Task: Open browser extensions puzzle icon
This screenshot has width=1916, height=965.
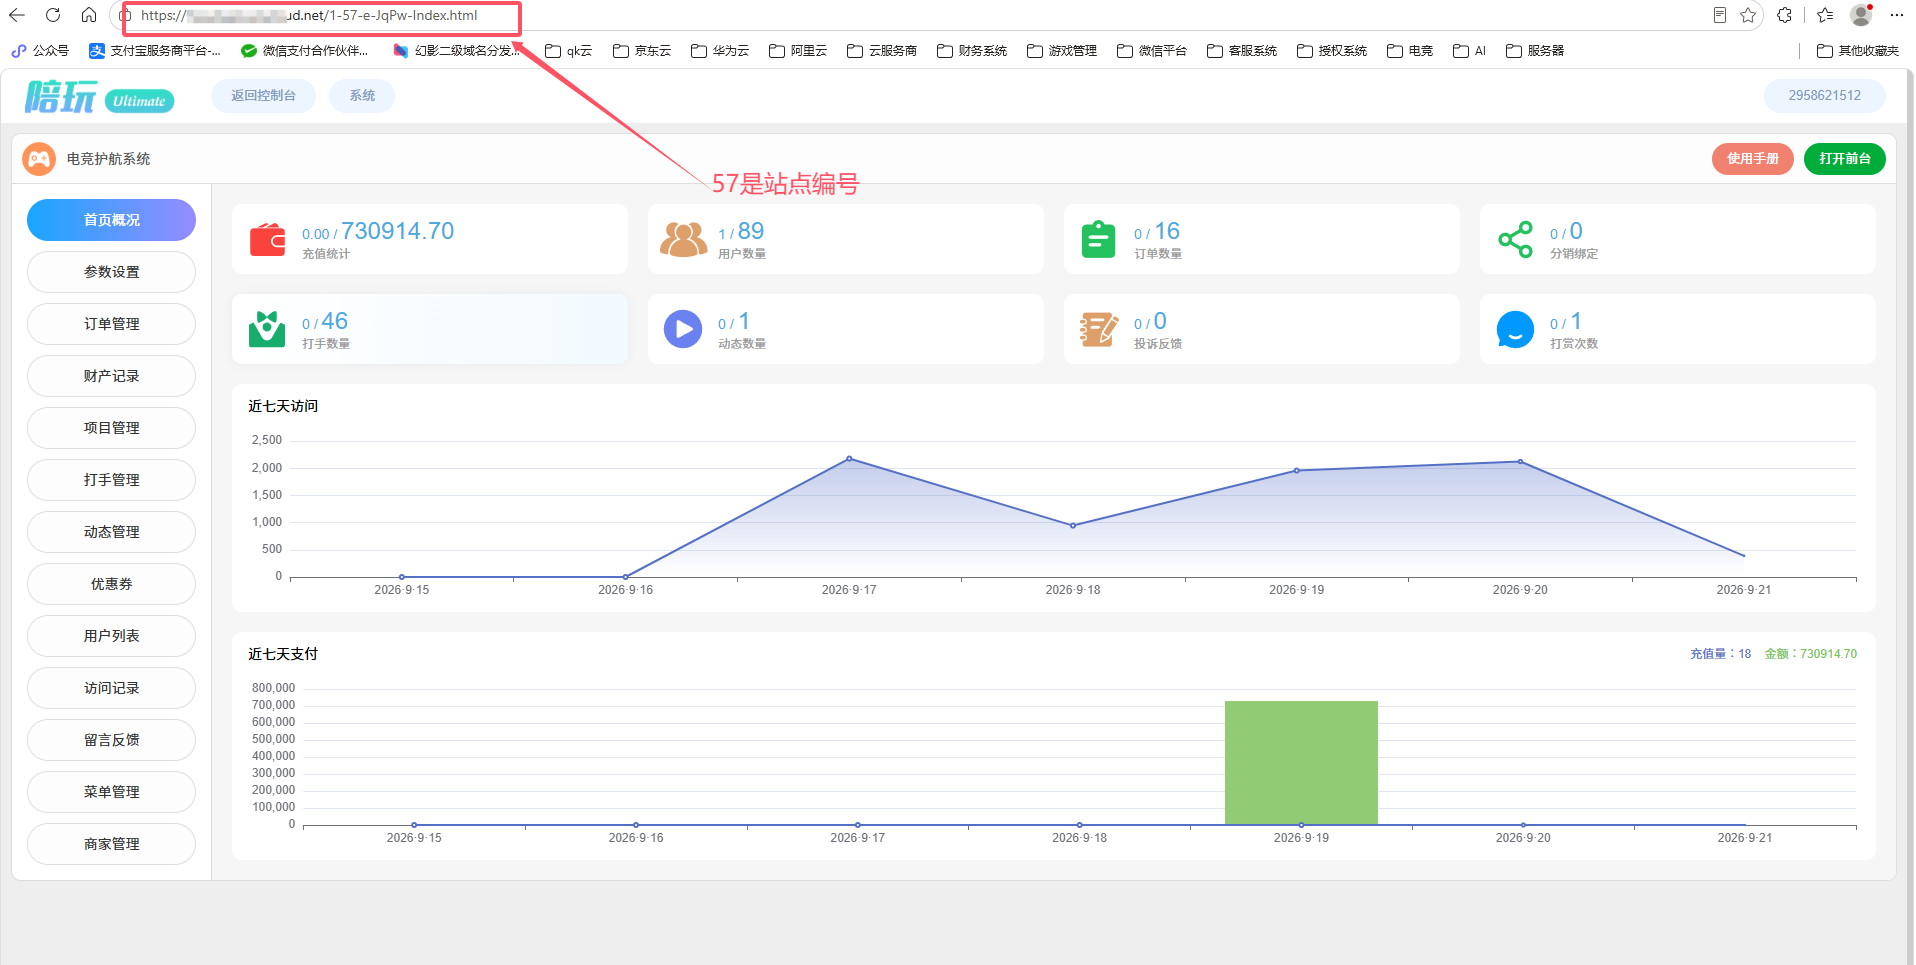Action: click(1784, 15)
